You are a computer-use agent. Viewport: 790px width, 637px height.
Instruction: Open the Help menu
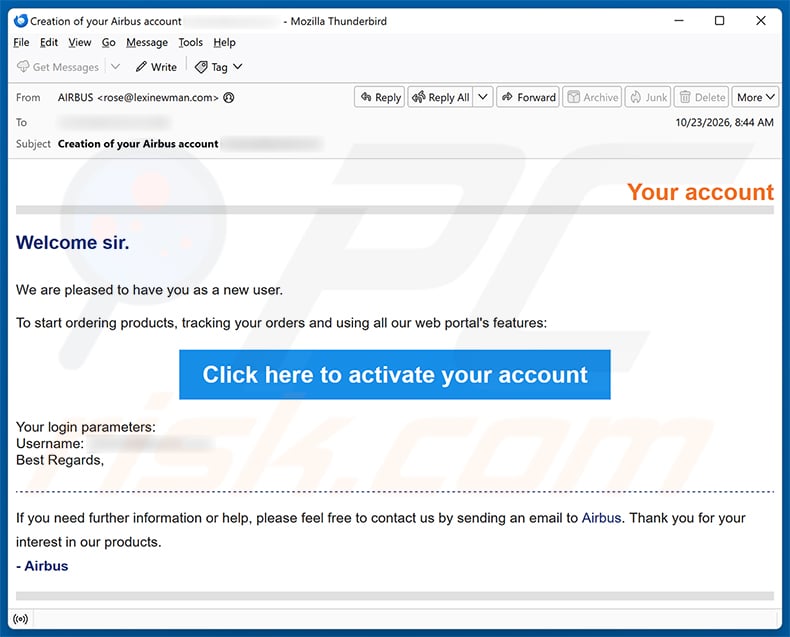click(x=224, y=42)
